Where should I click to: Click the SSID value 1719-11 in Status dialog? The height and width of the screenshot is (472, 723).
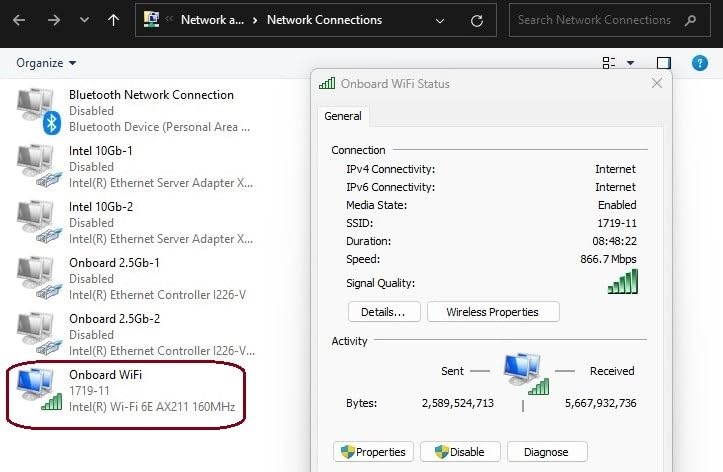[x=616, y=223]
